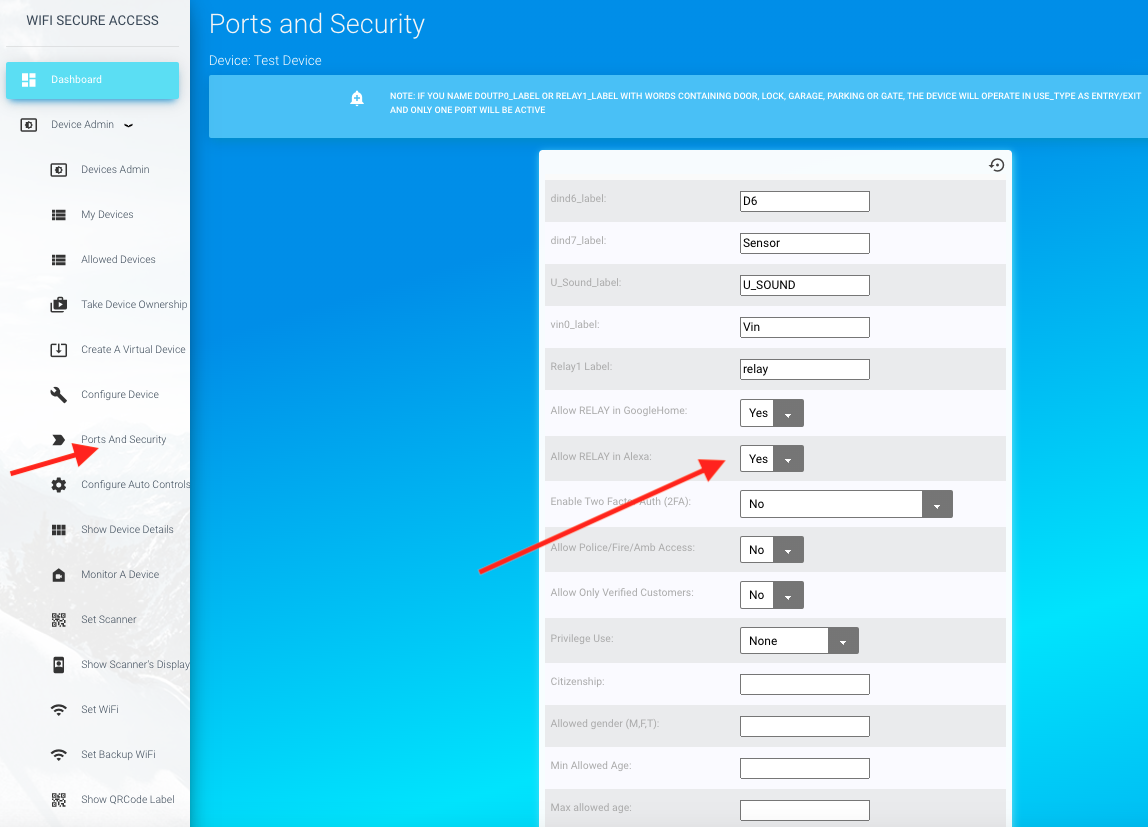Click the Configure Auto Controls gear icon
Image resolution: width=1148 pixels, height=827 pixels.
[59, 484]
